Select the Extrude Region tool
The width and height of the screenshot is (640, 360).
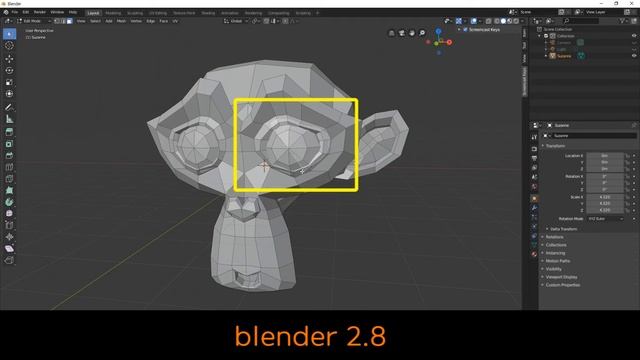click(x=9, y=132)
